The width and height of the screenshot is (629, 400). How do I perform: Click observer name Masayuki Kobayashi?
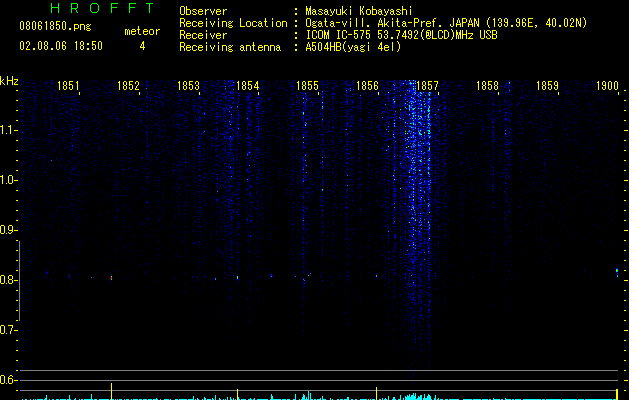(359, 11)
